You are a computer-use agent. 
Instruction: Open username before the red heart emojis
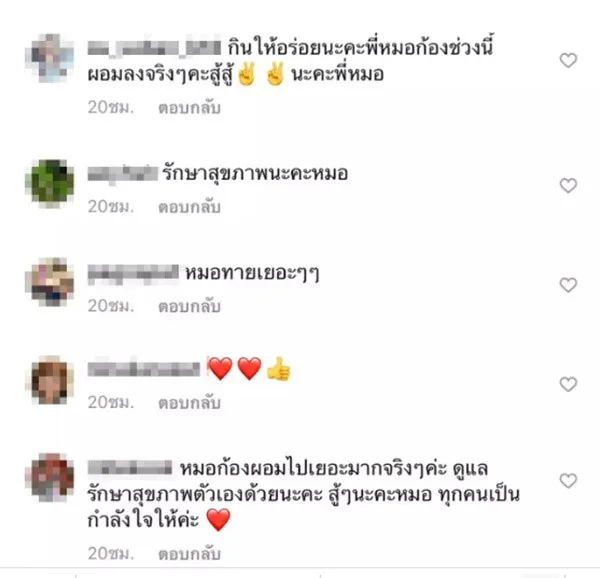click(x=144, y=369)
